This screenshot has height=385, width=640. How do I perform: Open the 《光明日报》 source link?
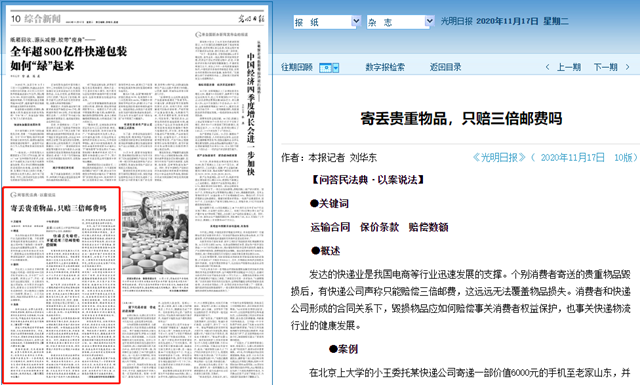(499, 158)
